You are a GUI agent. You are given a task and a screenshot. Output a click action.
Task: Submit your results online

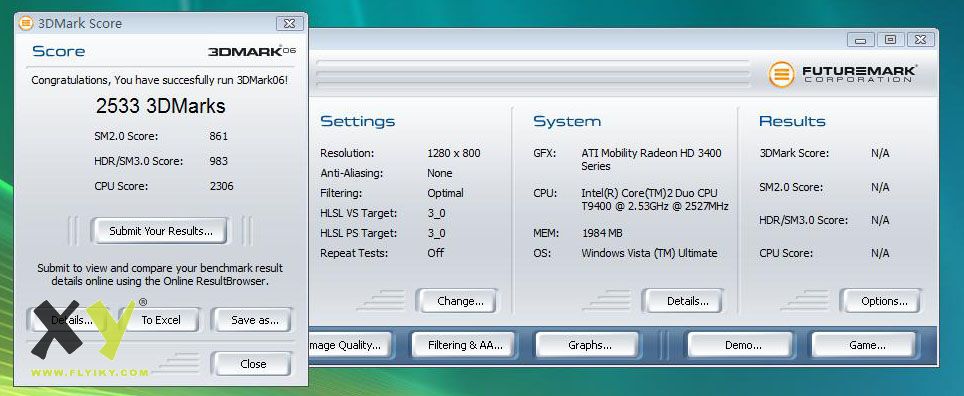pos(160,231)
